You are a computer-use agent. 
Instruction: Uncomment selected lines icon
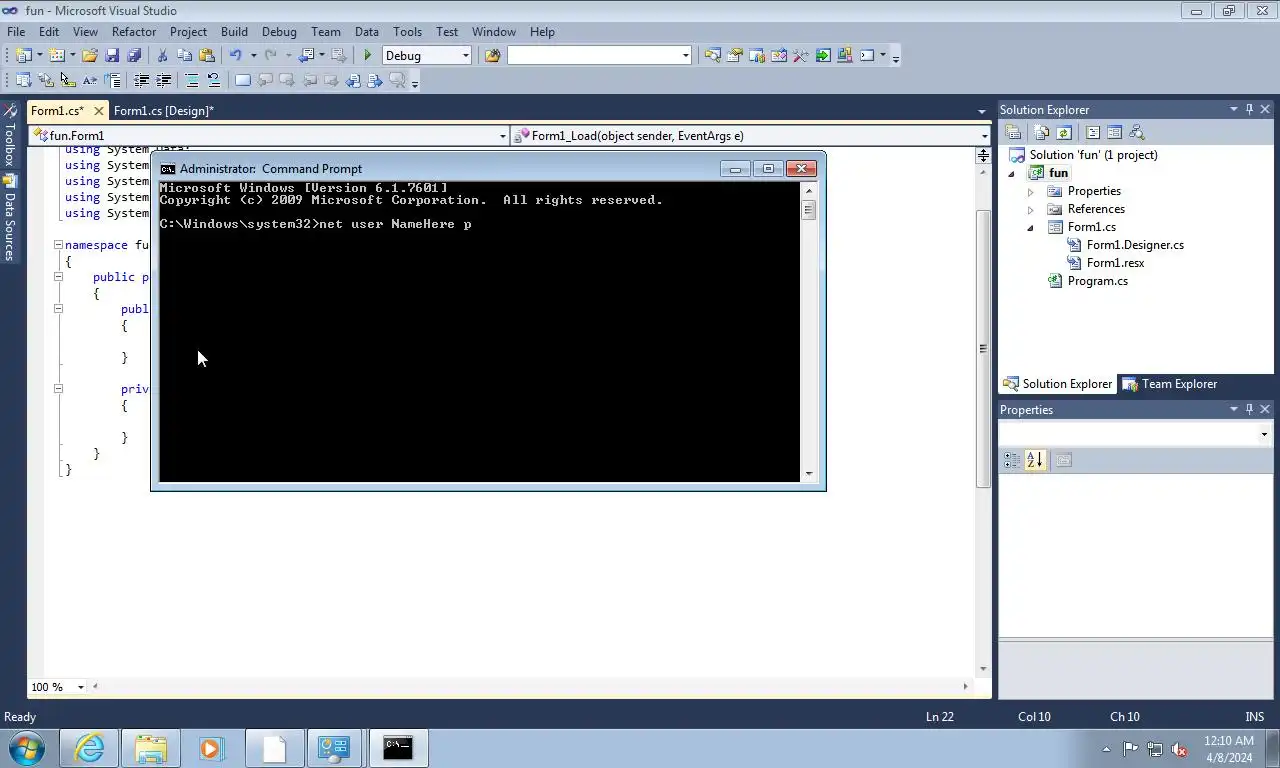[213, 80]
